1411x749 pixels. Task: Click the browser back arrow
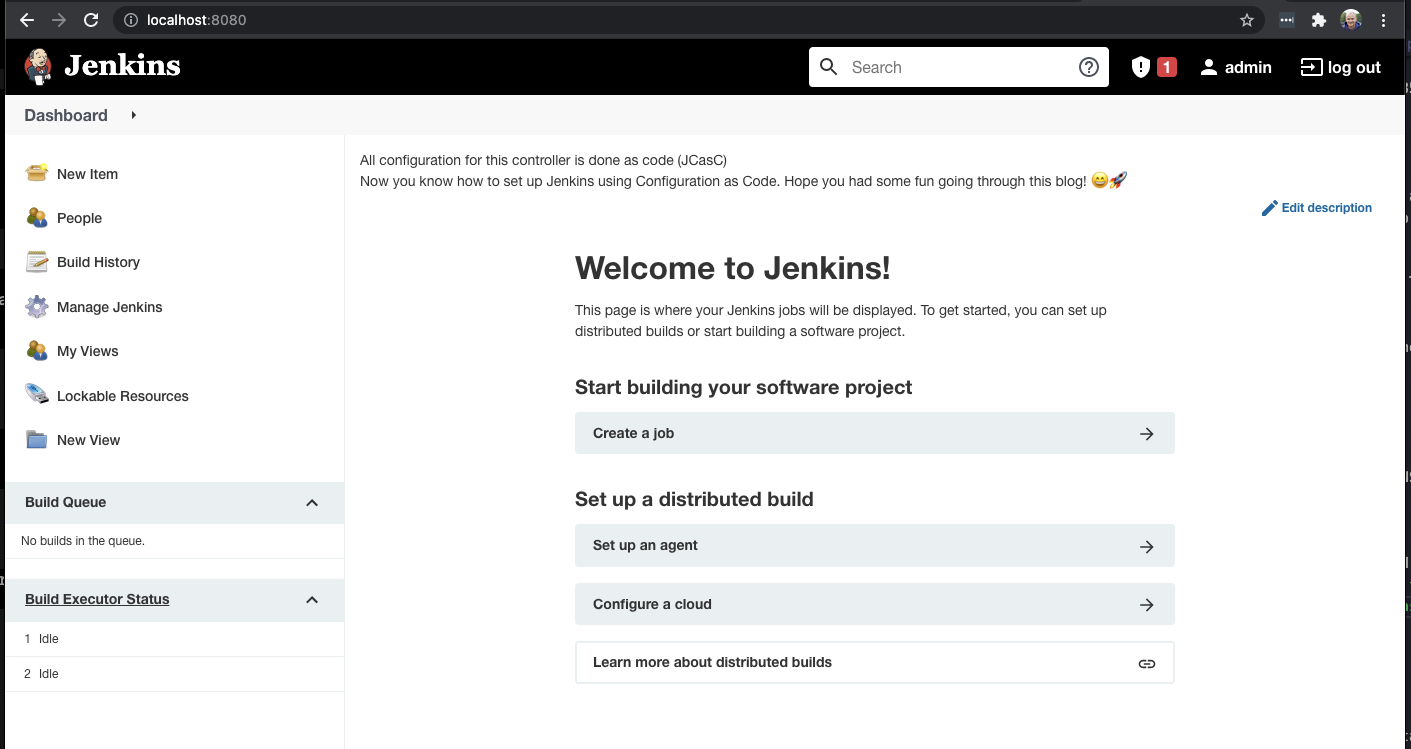(x=27, y=19)
